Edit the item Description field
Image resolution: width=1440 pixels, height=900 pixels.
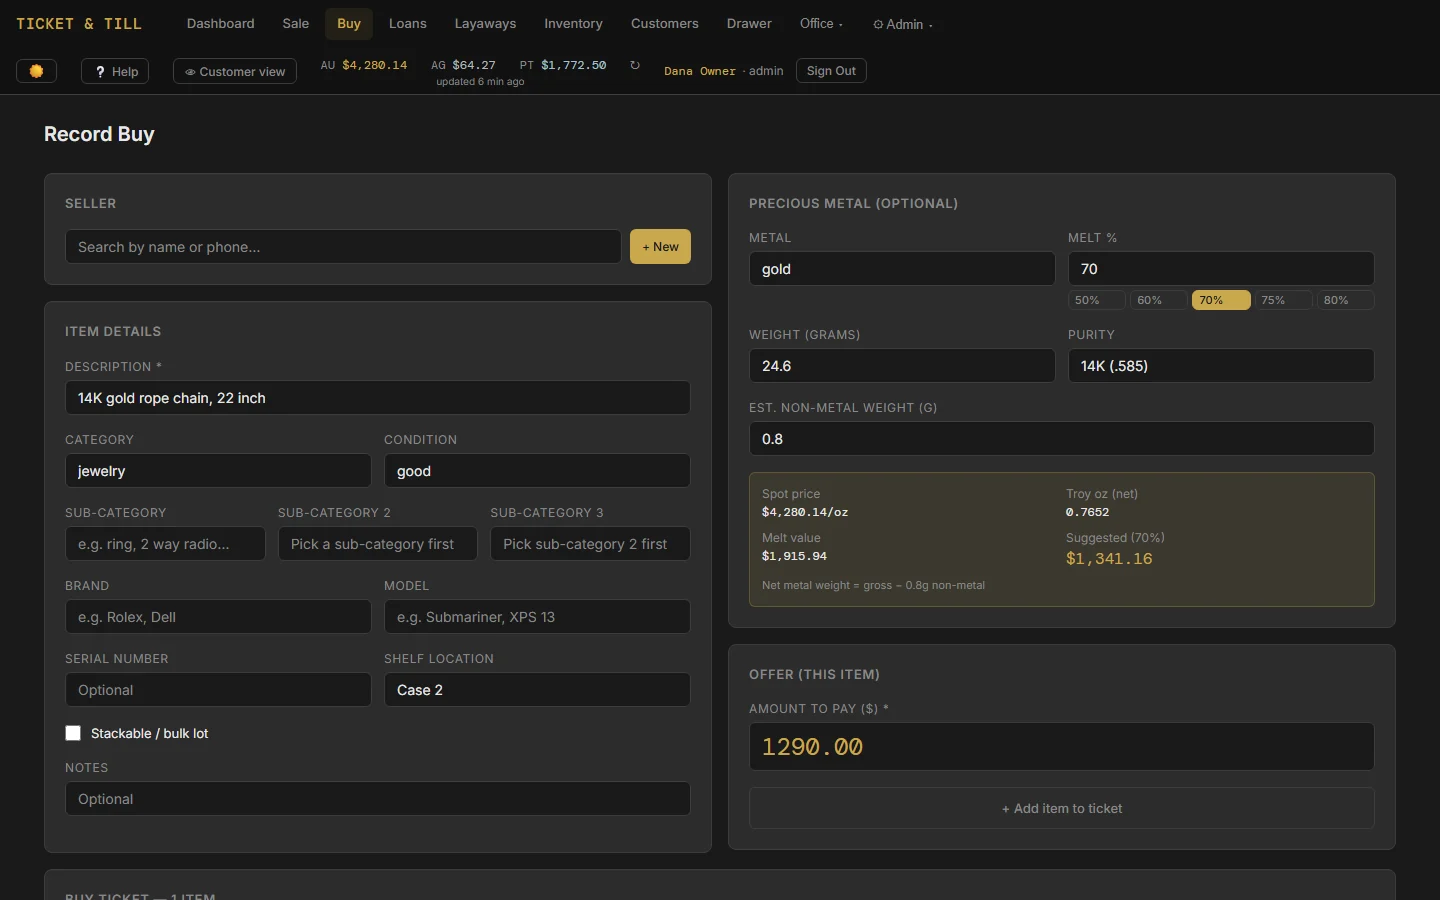[x=378, y=398]
